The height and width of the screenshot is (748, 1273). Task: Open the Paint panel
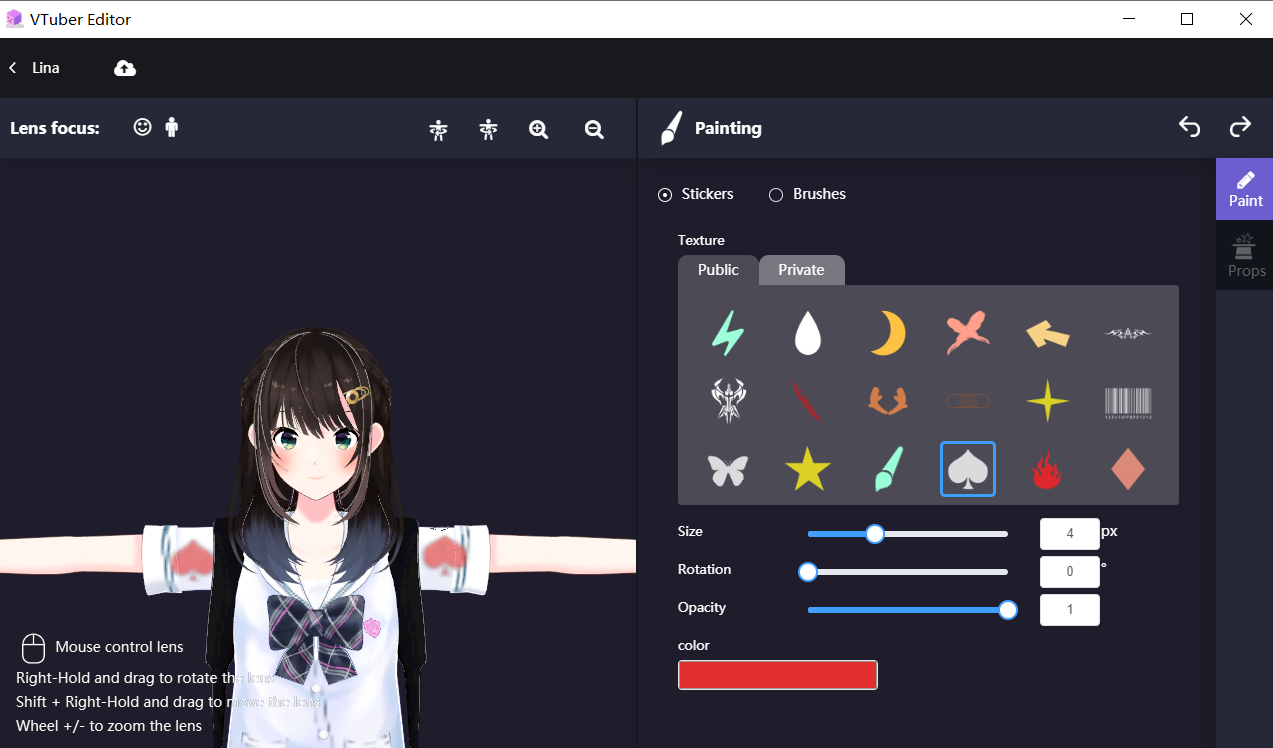click(1245, 188)
